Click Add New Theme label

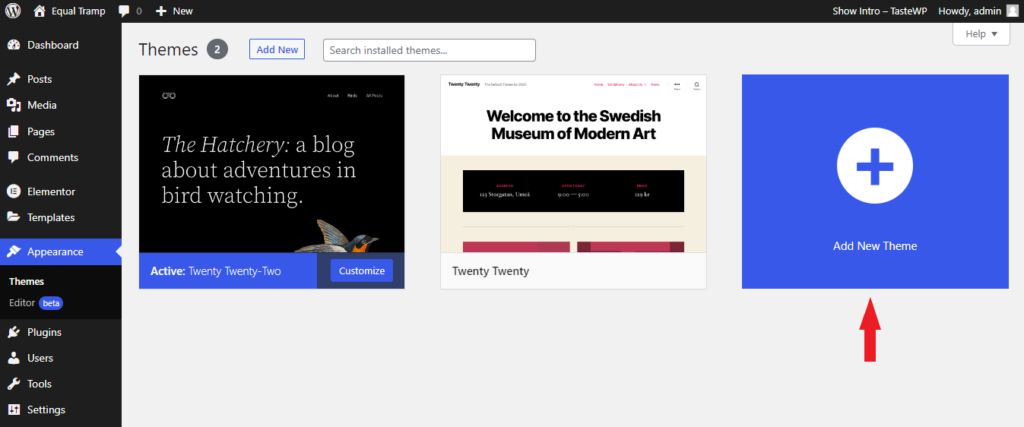(x=875, y=246)
